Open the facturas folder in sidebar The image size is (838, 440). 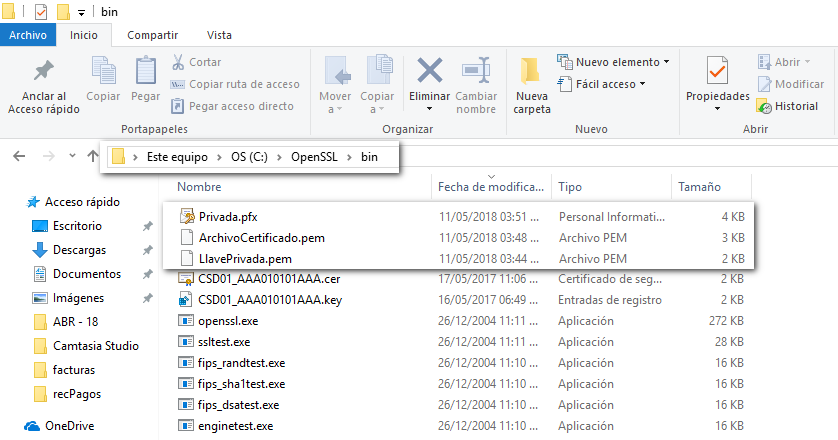tap(74, 370)
